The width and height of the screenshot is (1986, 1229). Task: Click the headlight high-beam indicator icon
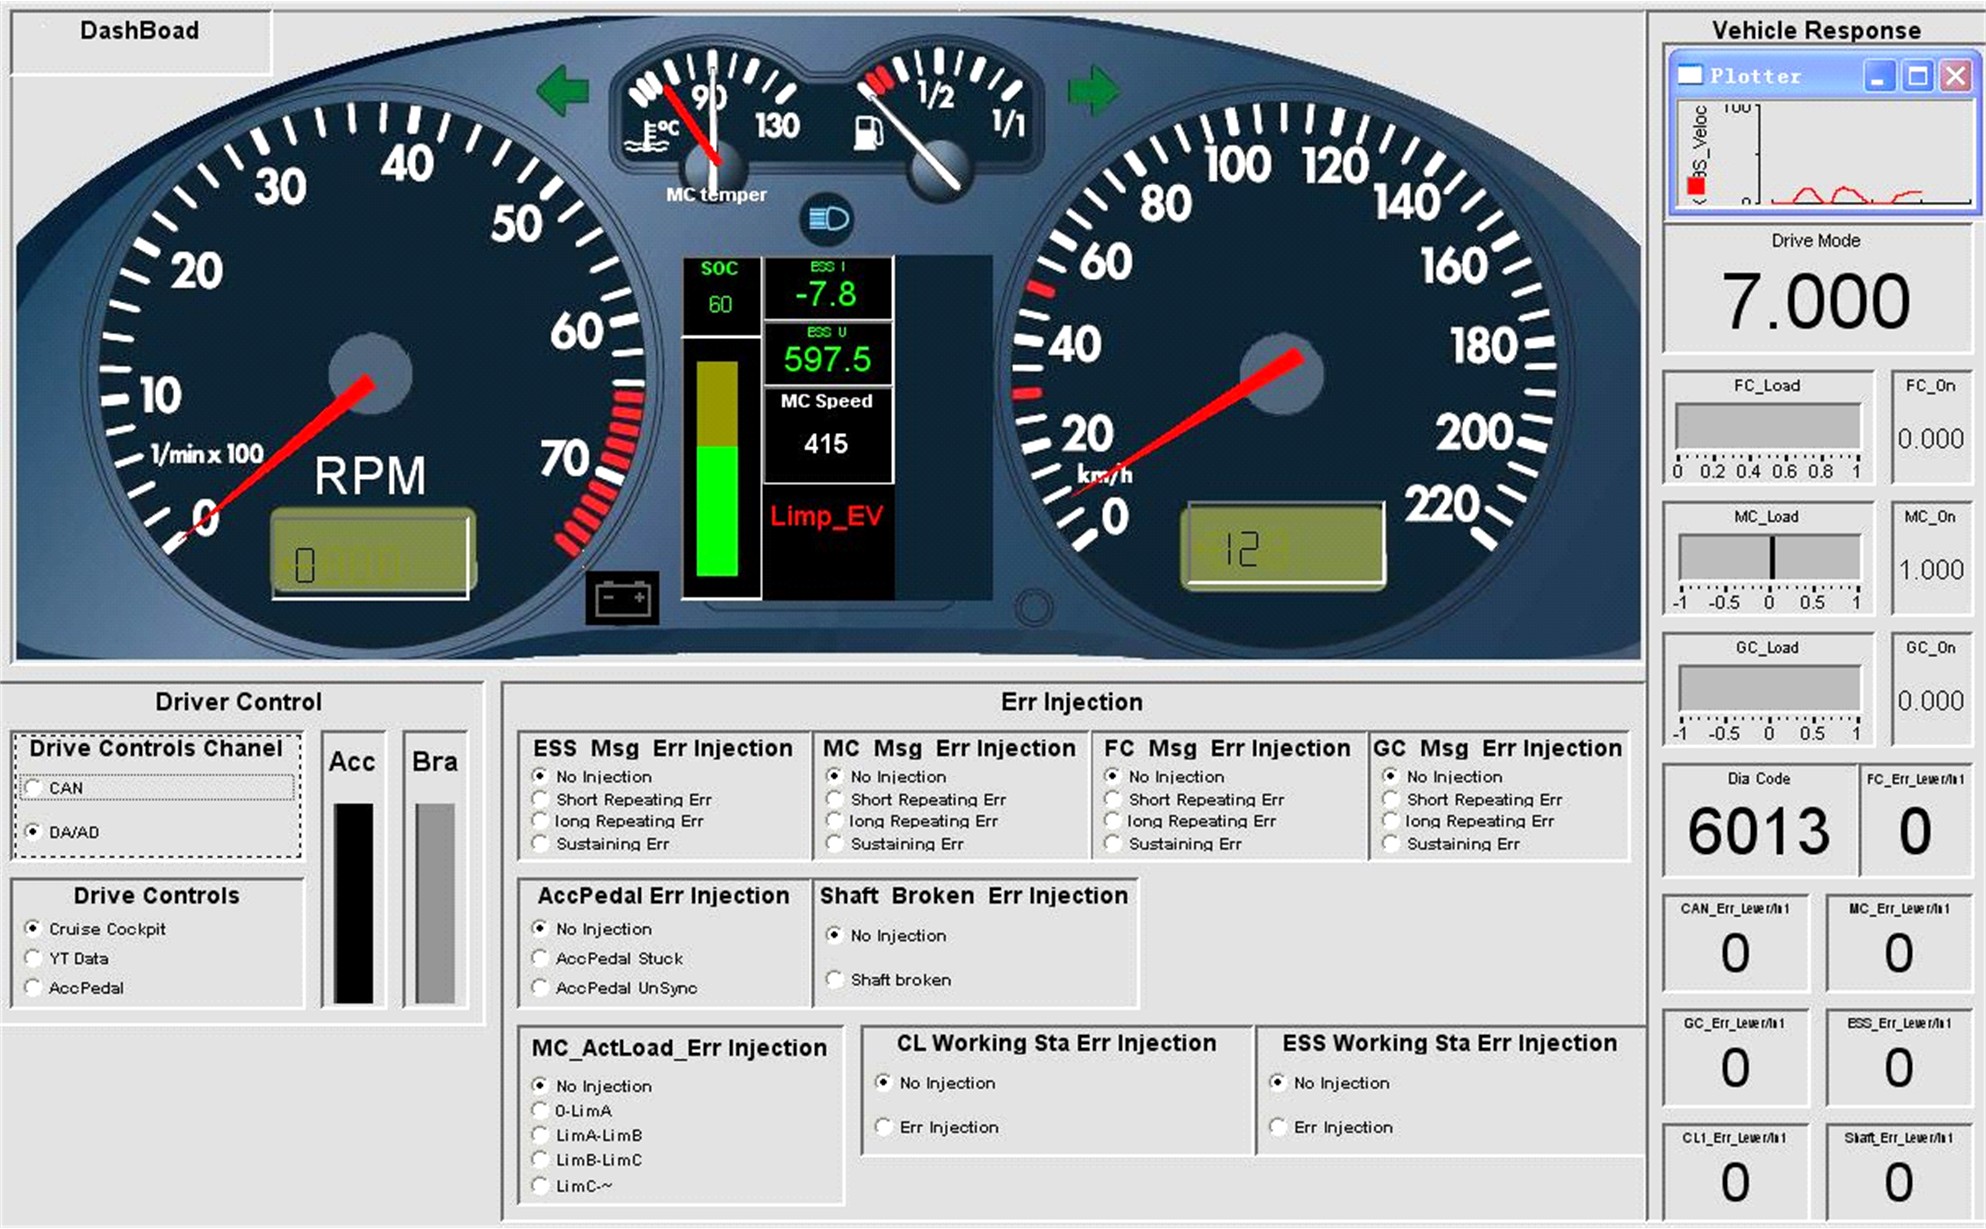(x=827, y=218)
